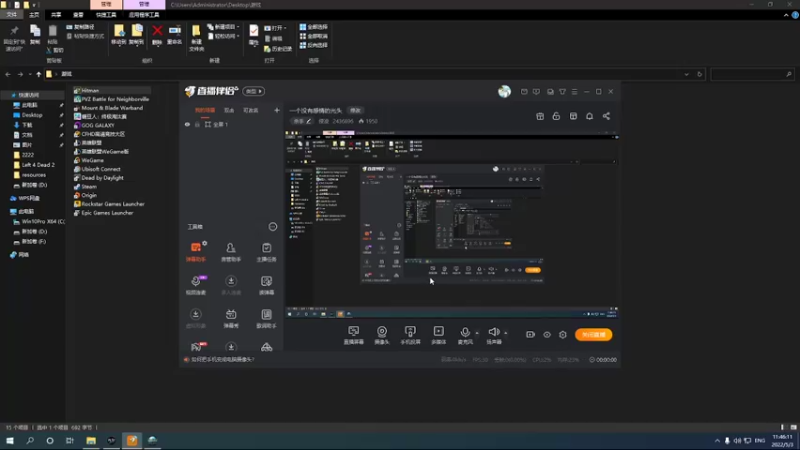
Task: Add the 直播屏幕 screen capture source
Action: pos(354,335)
